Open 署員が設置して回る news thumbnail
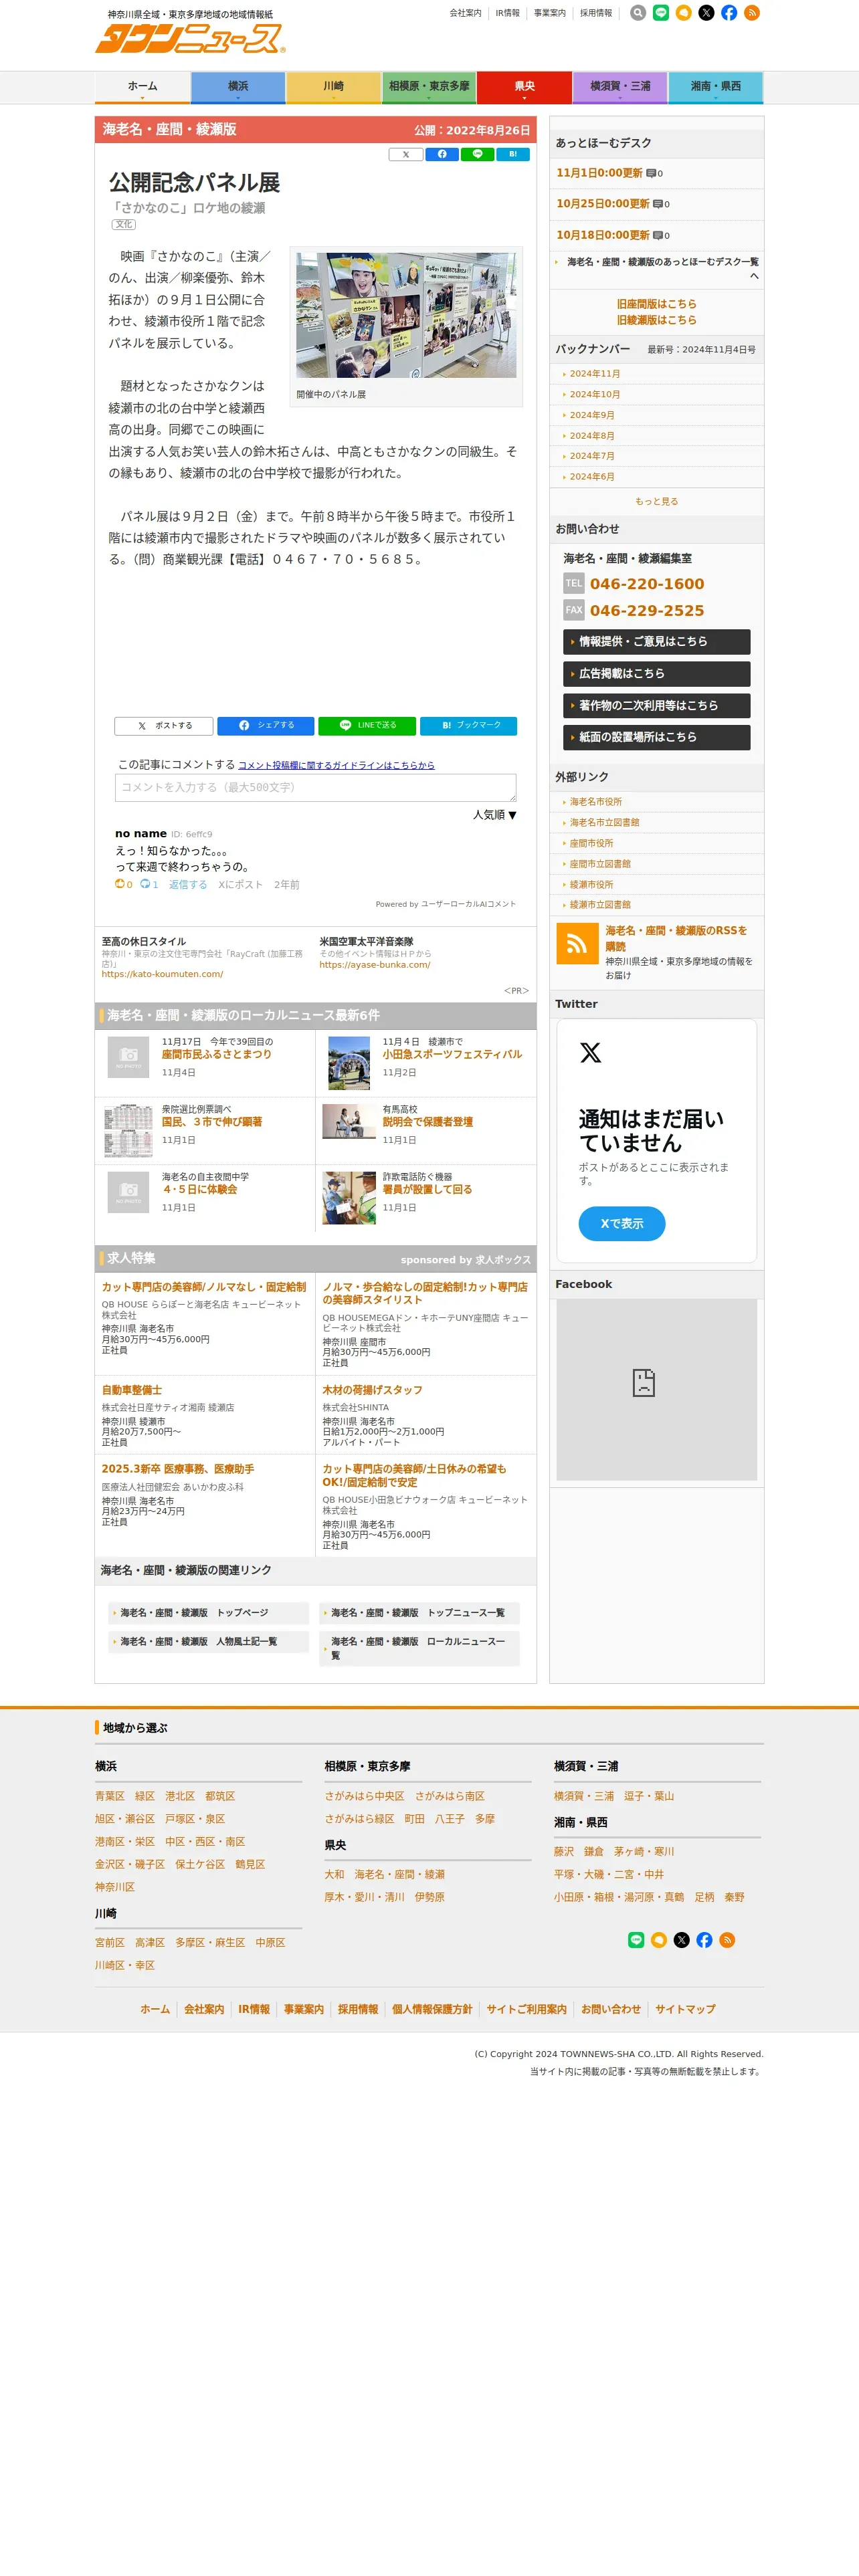This screenshot has width=859, height=2576. tap(349, 1198)
